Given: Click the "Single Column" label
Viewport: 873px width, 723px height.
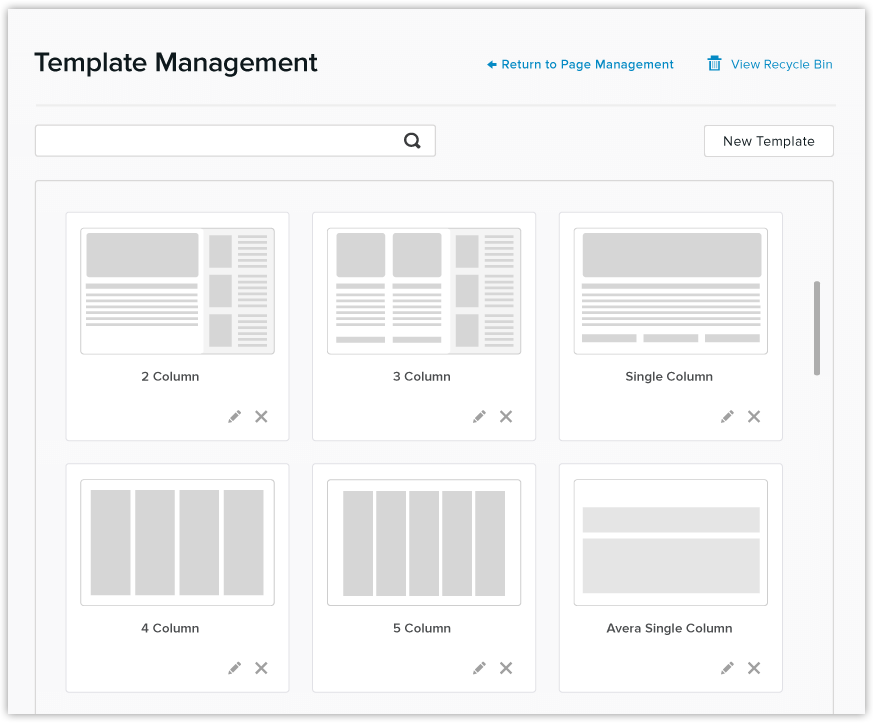Looking at the screenshot, I should point(669,376).
